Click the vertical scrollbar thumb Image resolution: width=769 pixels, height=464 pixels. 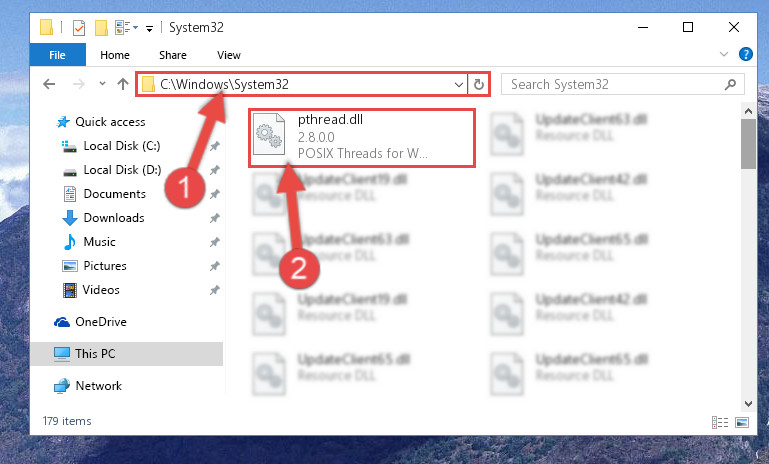748,144
